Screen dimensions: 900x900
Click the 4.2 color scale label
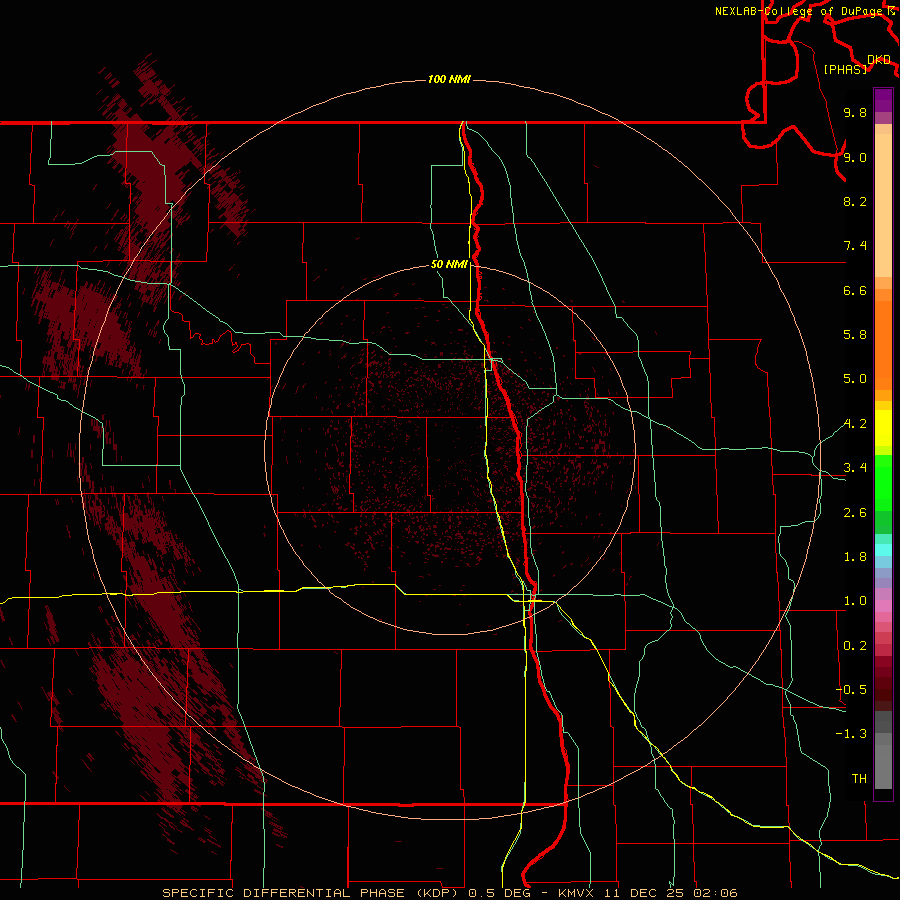(855, 424)
